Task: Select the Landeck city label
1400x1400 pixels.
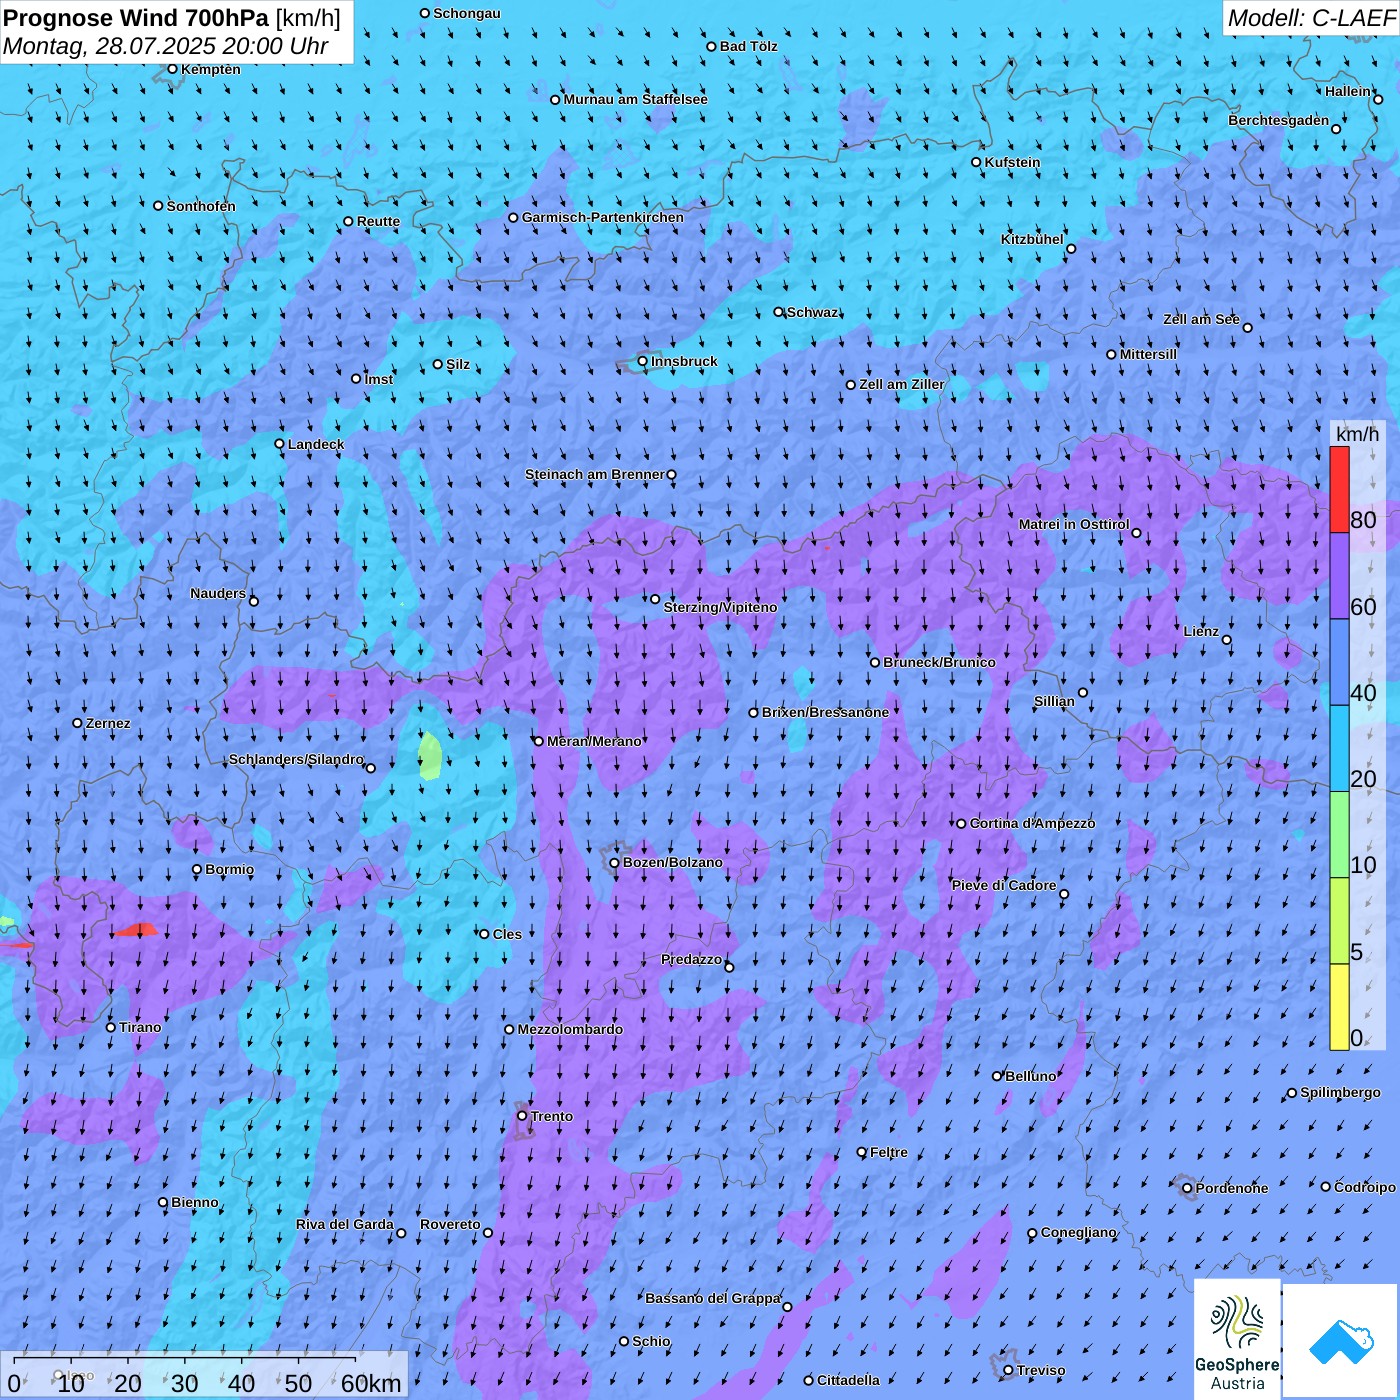Action: [316, 444]
